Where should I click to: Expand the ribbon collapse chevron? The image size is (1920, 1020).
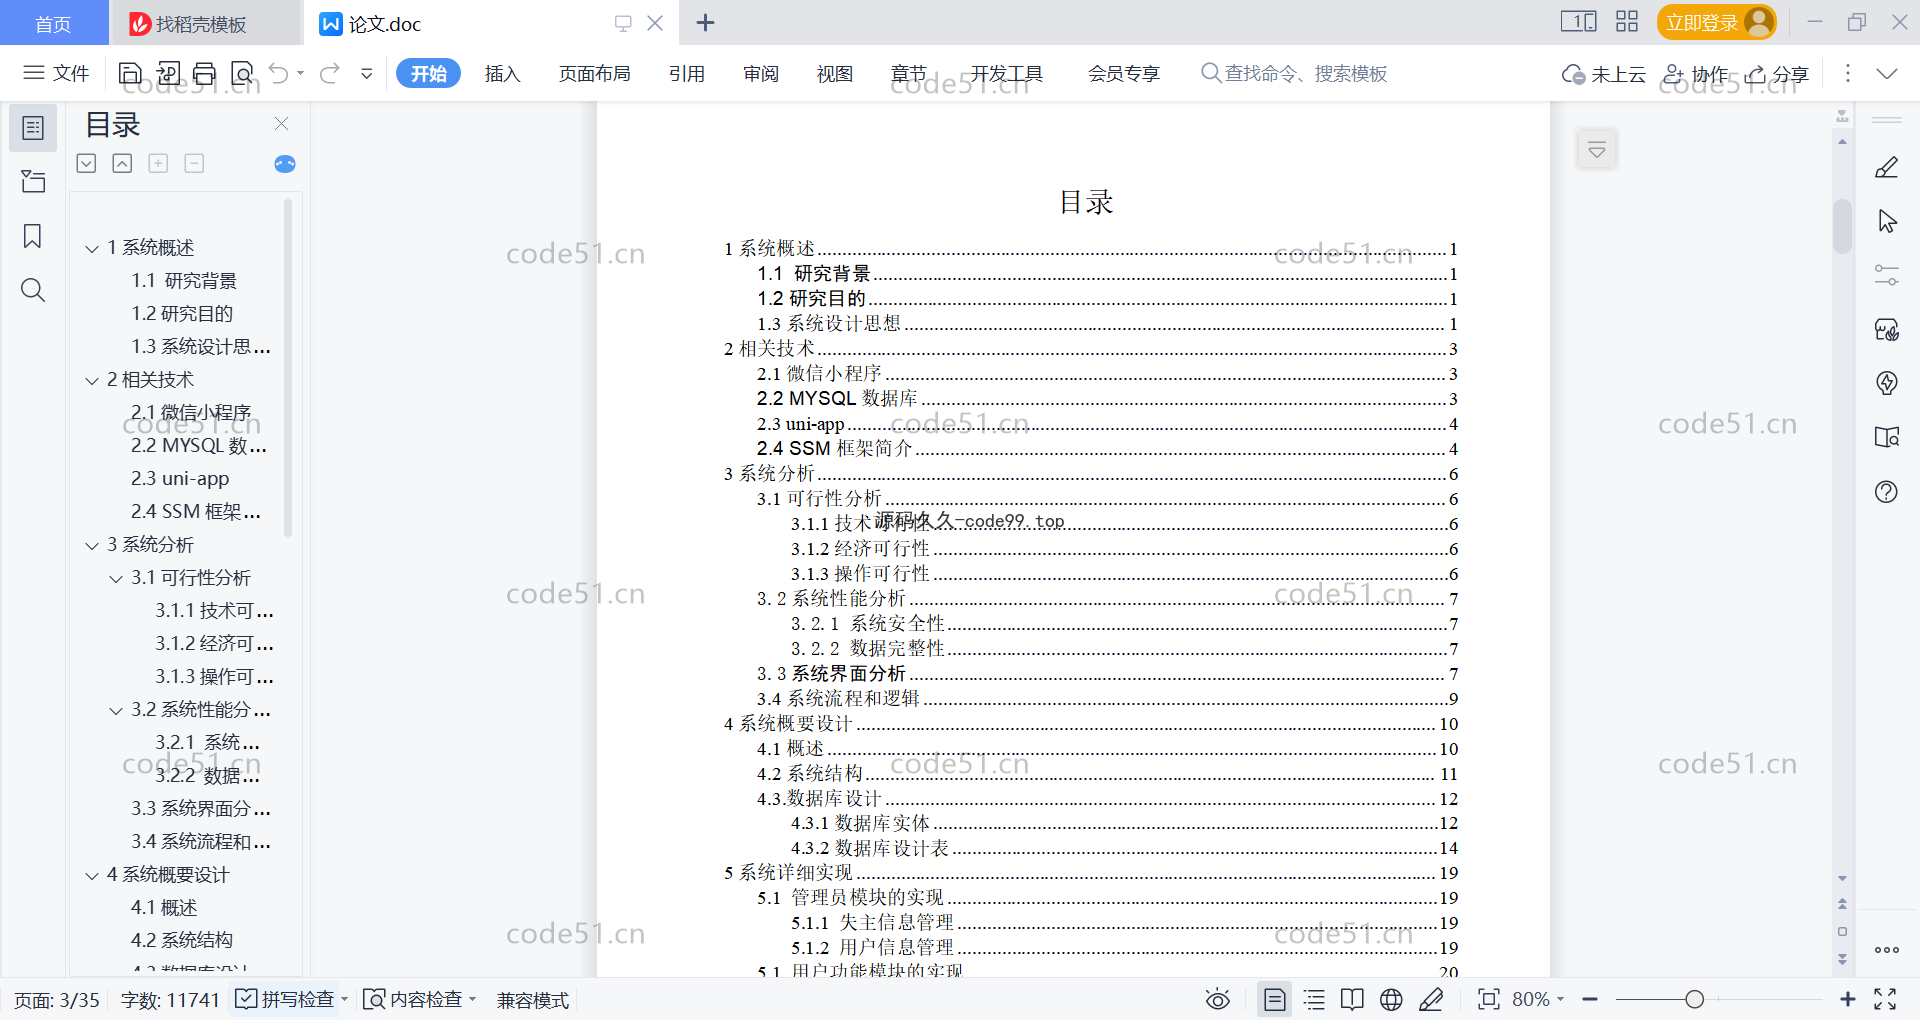(x=1887, y=73)
